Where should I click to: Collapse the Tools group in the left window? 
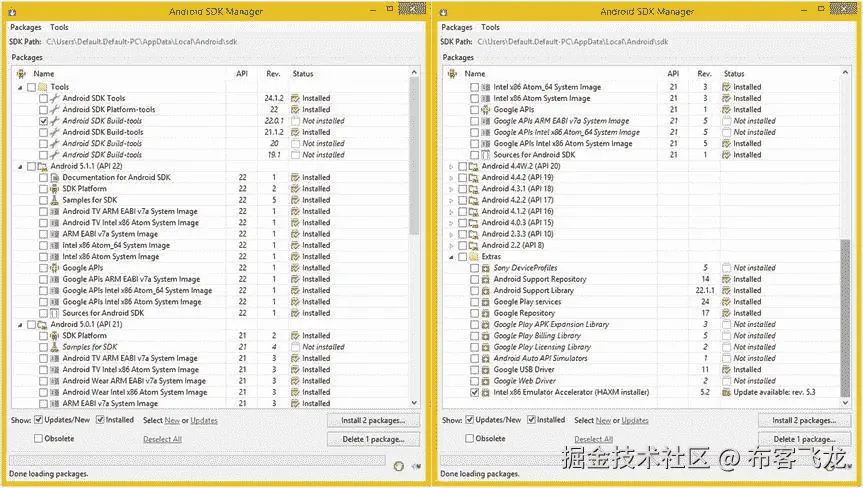[x=20, y=87]
